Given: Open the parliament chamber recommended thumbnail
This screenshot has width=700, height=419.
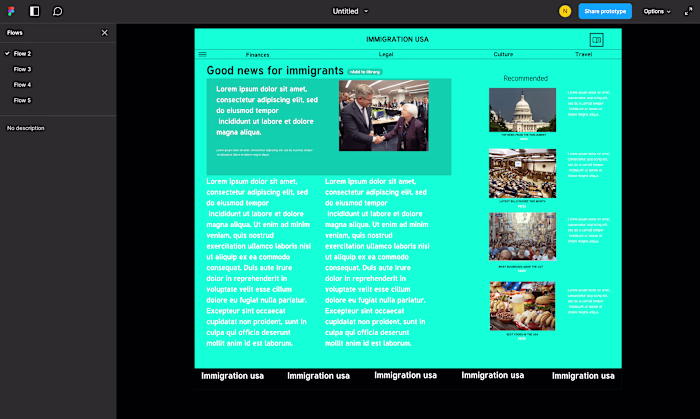Looking at the screenshot, I should [522, 174].
